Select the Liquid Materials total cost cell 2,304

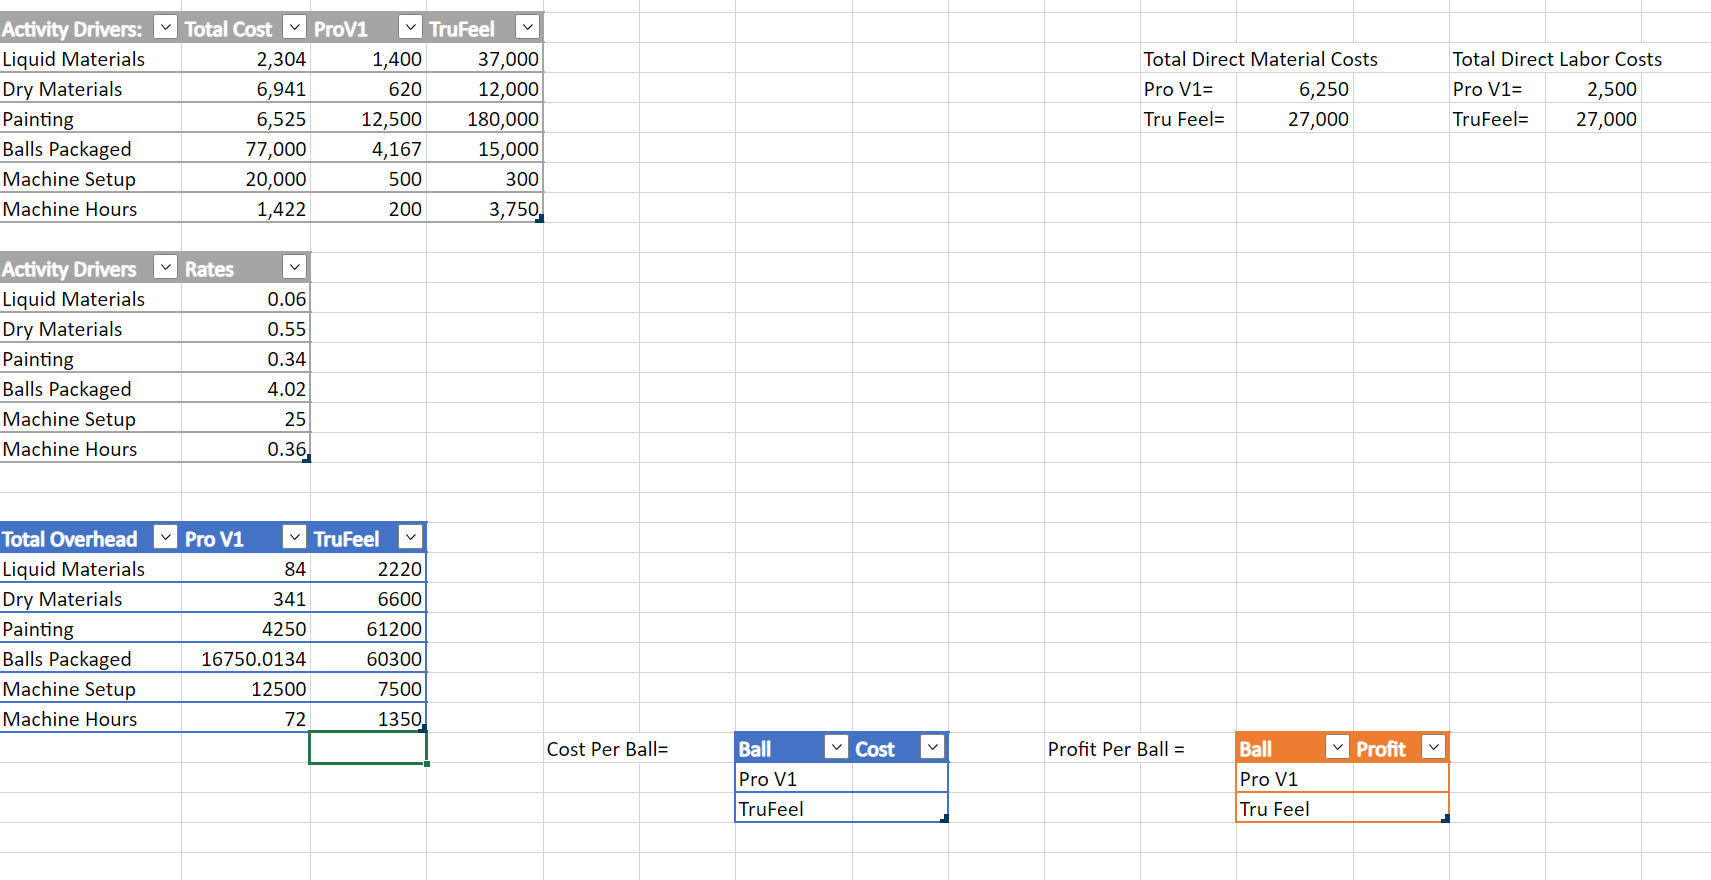[x=246, y=59]
